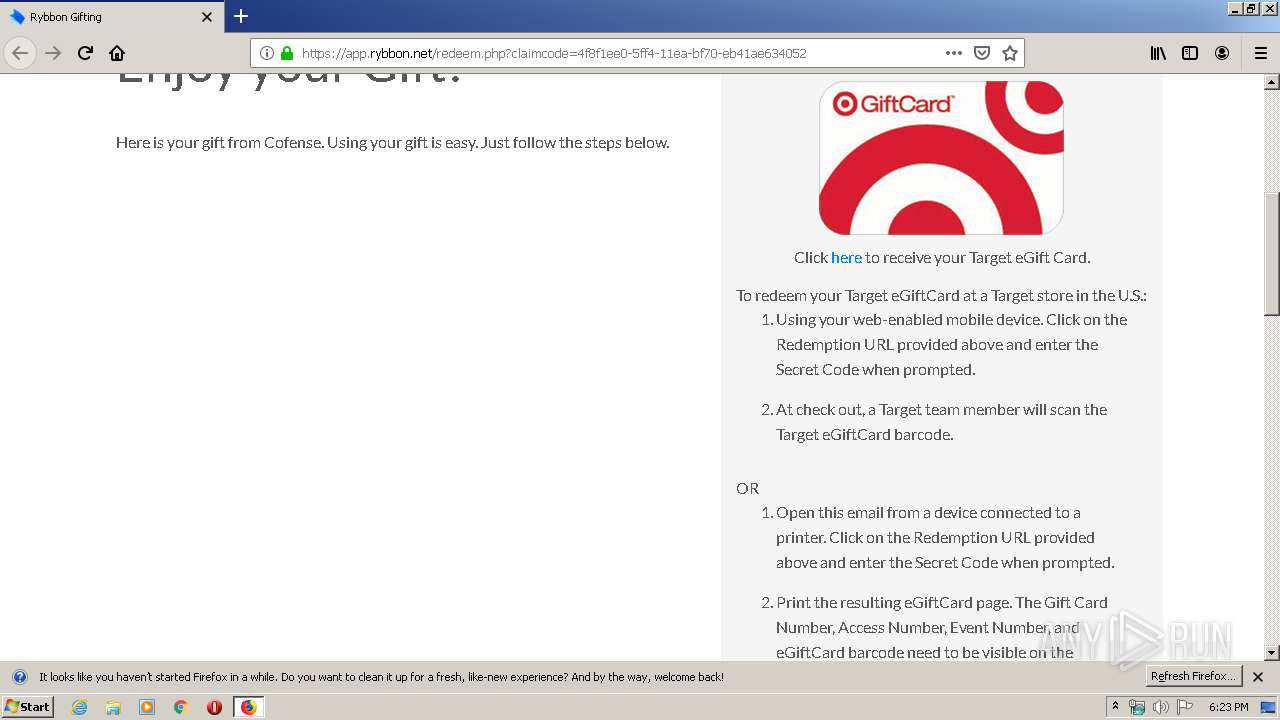Open the Firefox hamburger menu

[1260, 53]
